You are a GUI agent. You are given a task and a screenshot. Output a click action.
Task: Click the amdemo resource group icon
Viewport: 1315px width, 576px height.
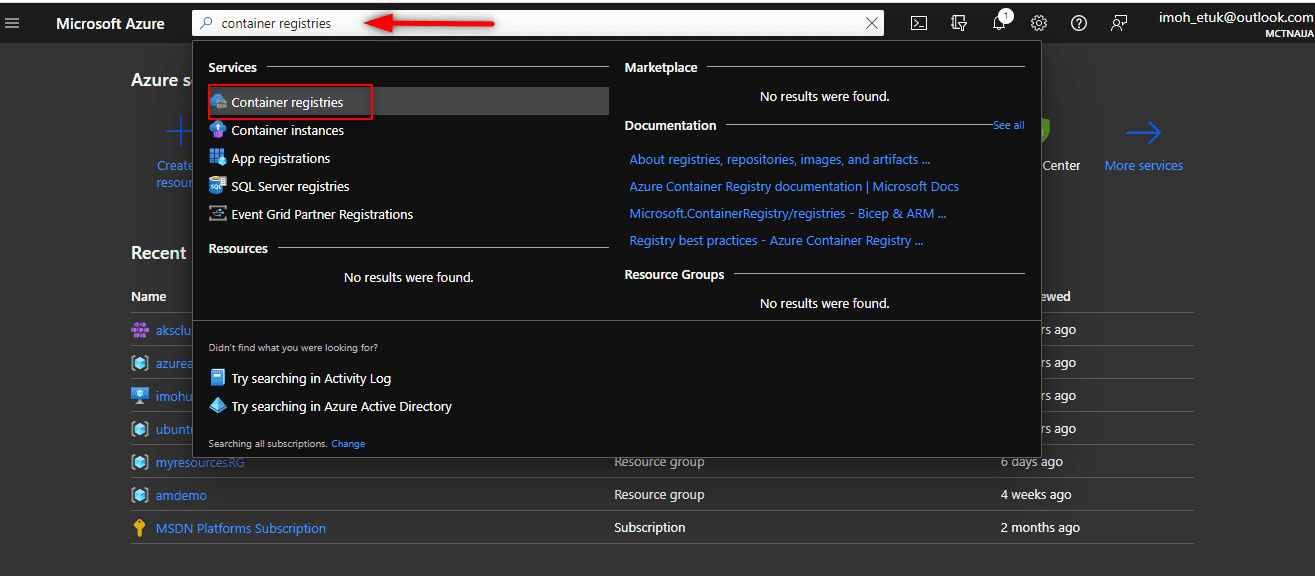[140, 495]
